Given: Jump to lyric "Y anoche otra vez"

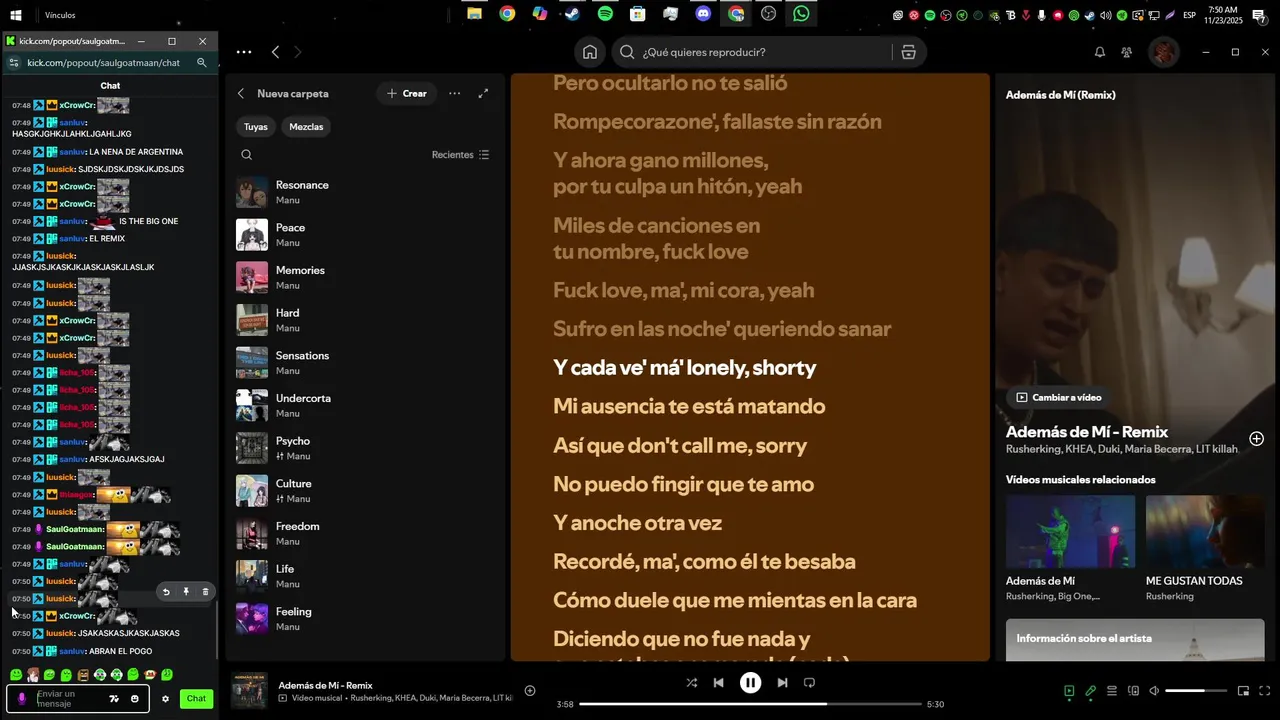Looking at the screenshot, I should pos(638,523).
